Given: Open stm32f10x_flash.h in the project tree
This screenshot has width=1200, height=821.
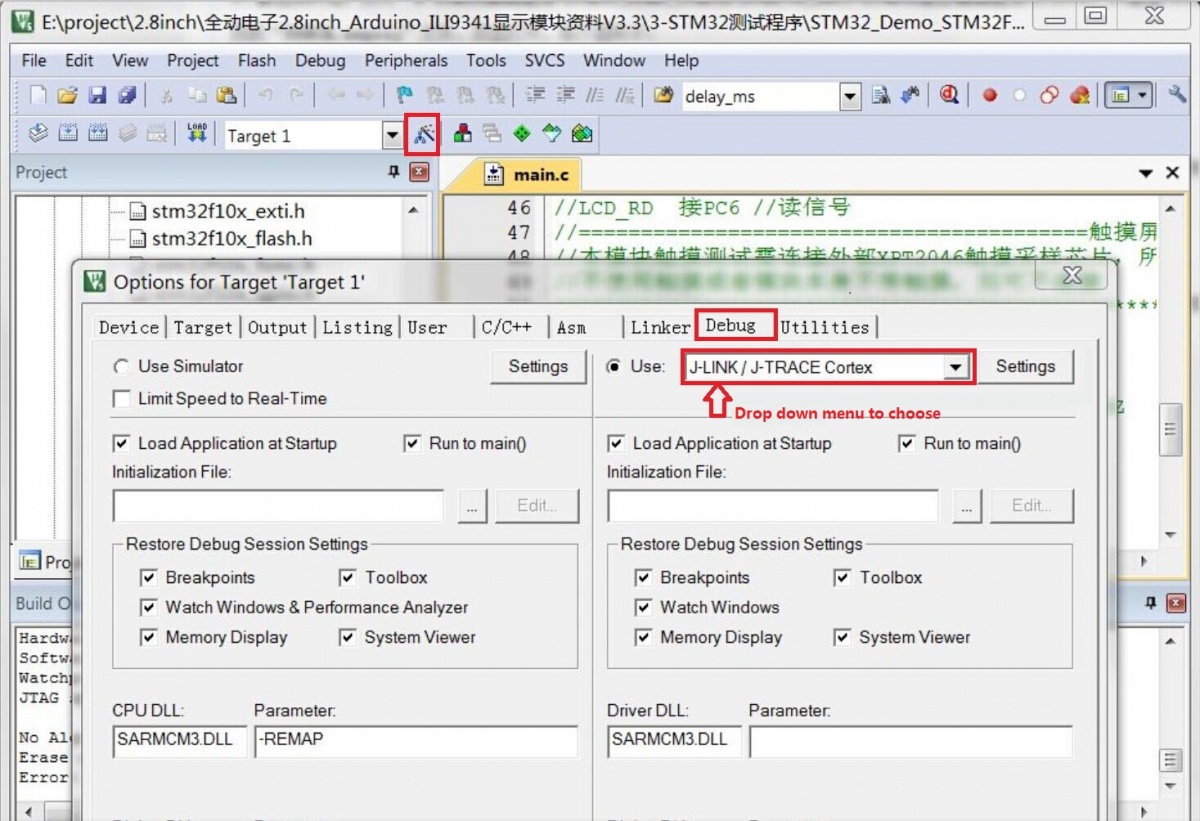Looking at the screenshot, I should (x=231, y=239).
